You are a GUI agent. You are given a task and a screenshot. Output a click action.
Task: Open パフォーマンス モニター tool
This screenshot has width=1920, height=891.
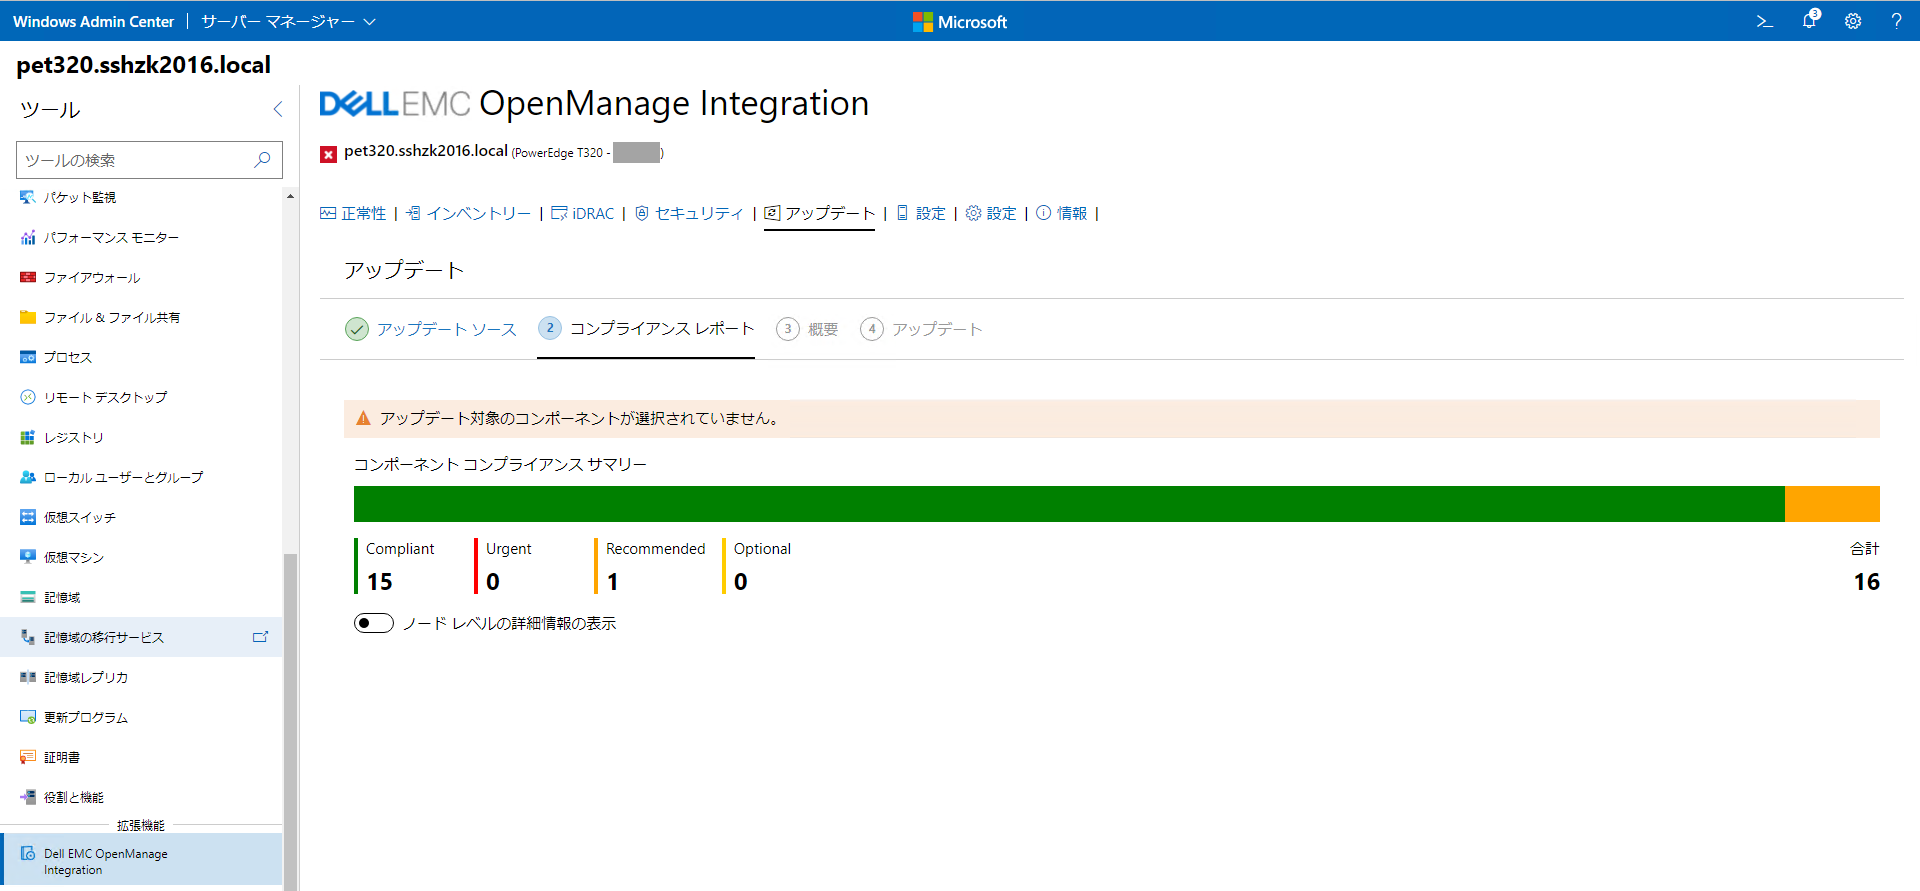click(x=141, y=237)
